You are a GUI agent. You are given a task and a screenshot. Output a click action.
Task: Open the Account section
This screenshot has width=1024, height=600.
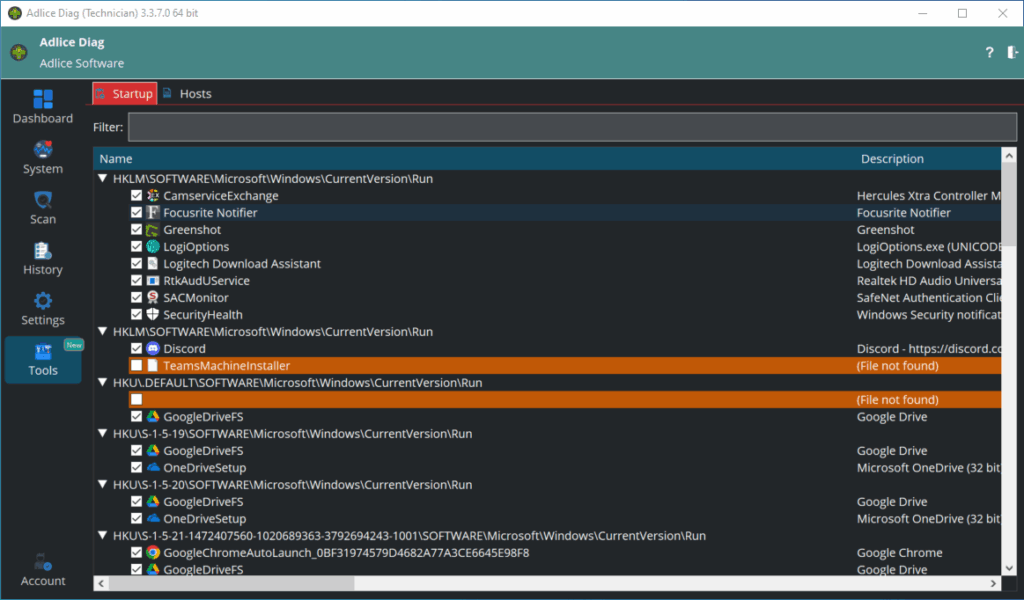tap(42, 570)
